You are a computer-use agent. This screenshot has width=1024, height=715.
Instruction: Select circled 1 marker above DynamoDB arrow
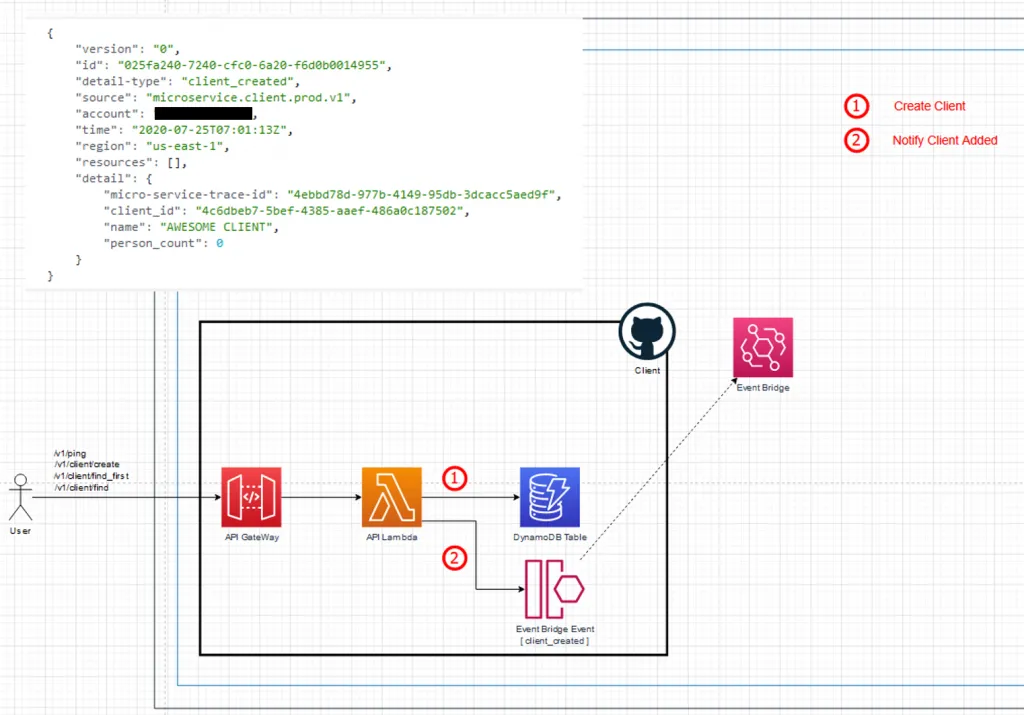coord(454,479)
